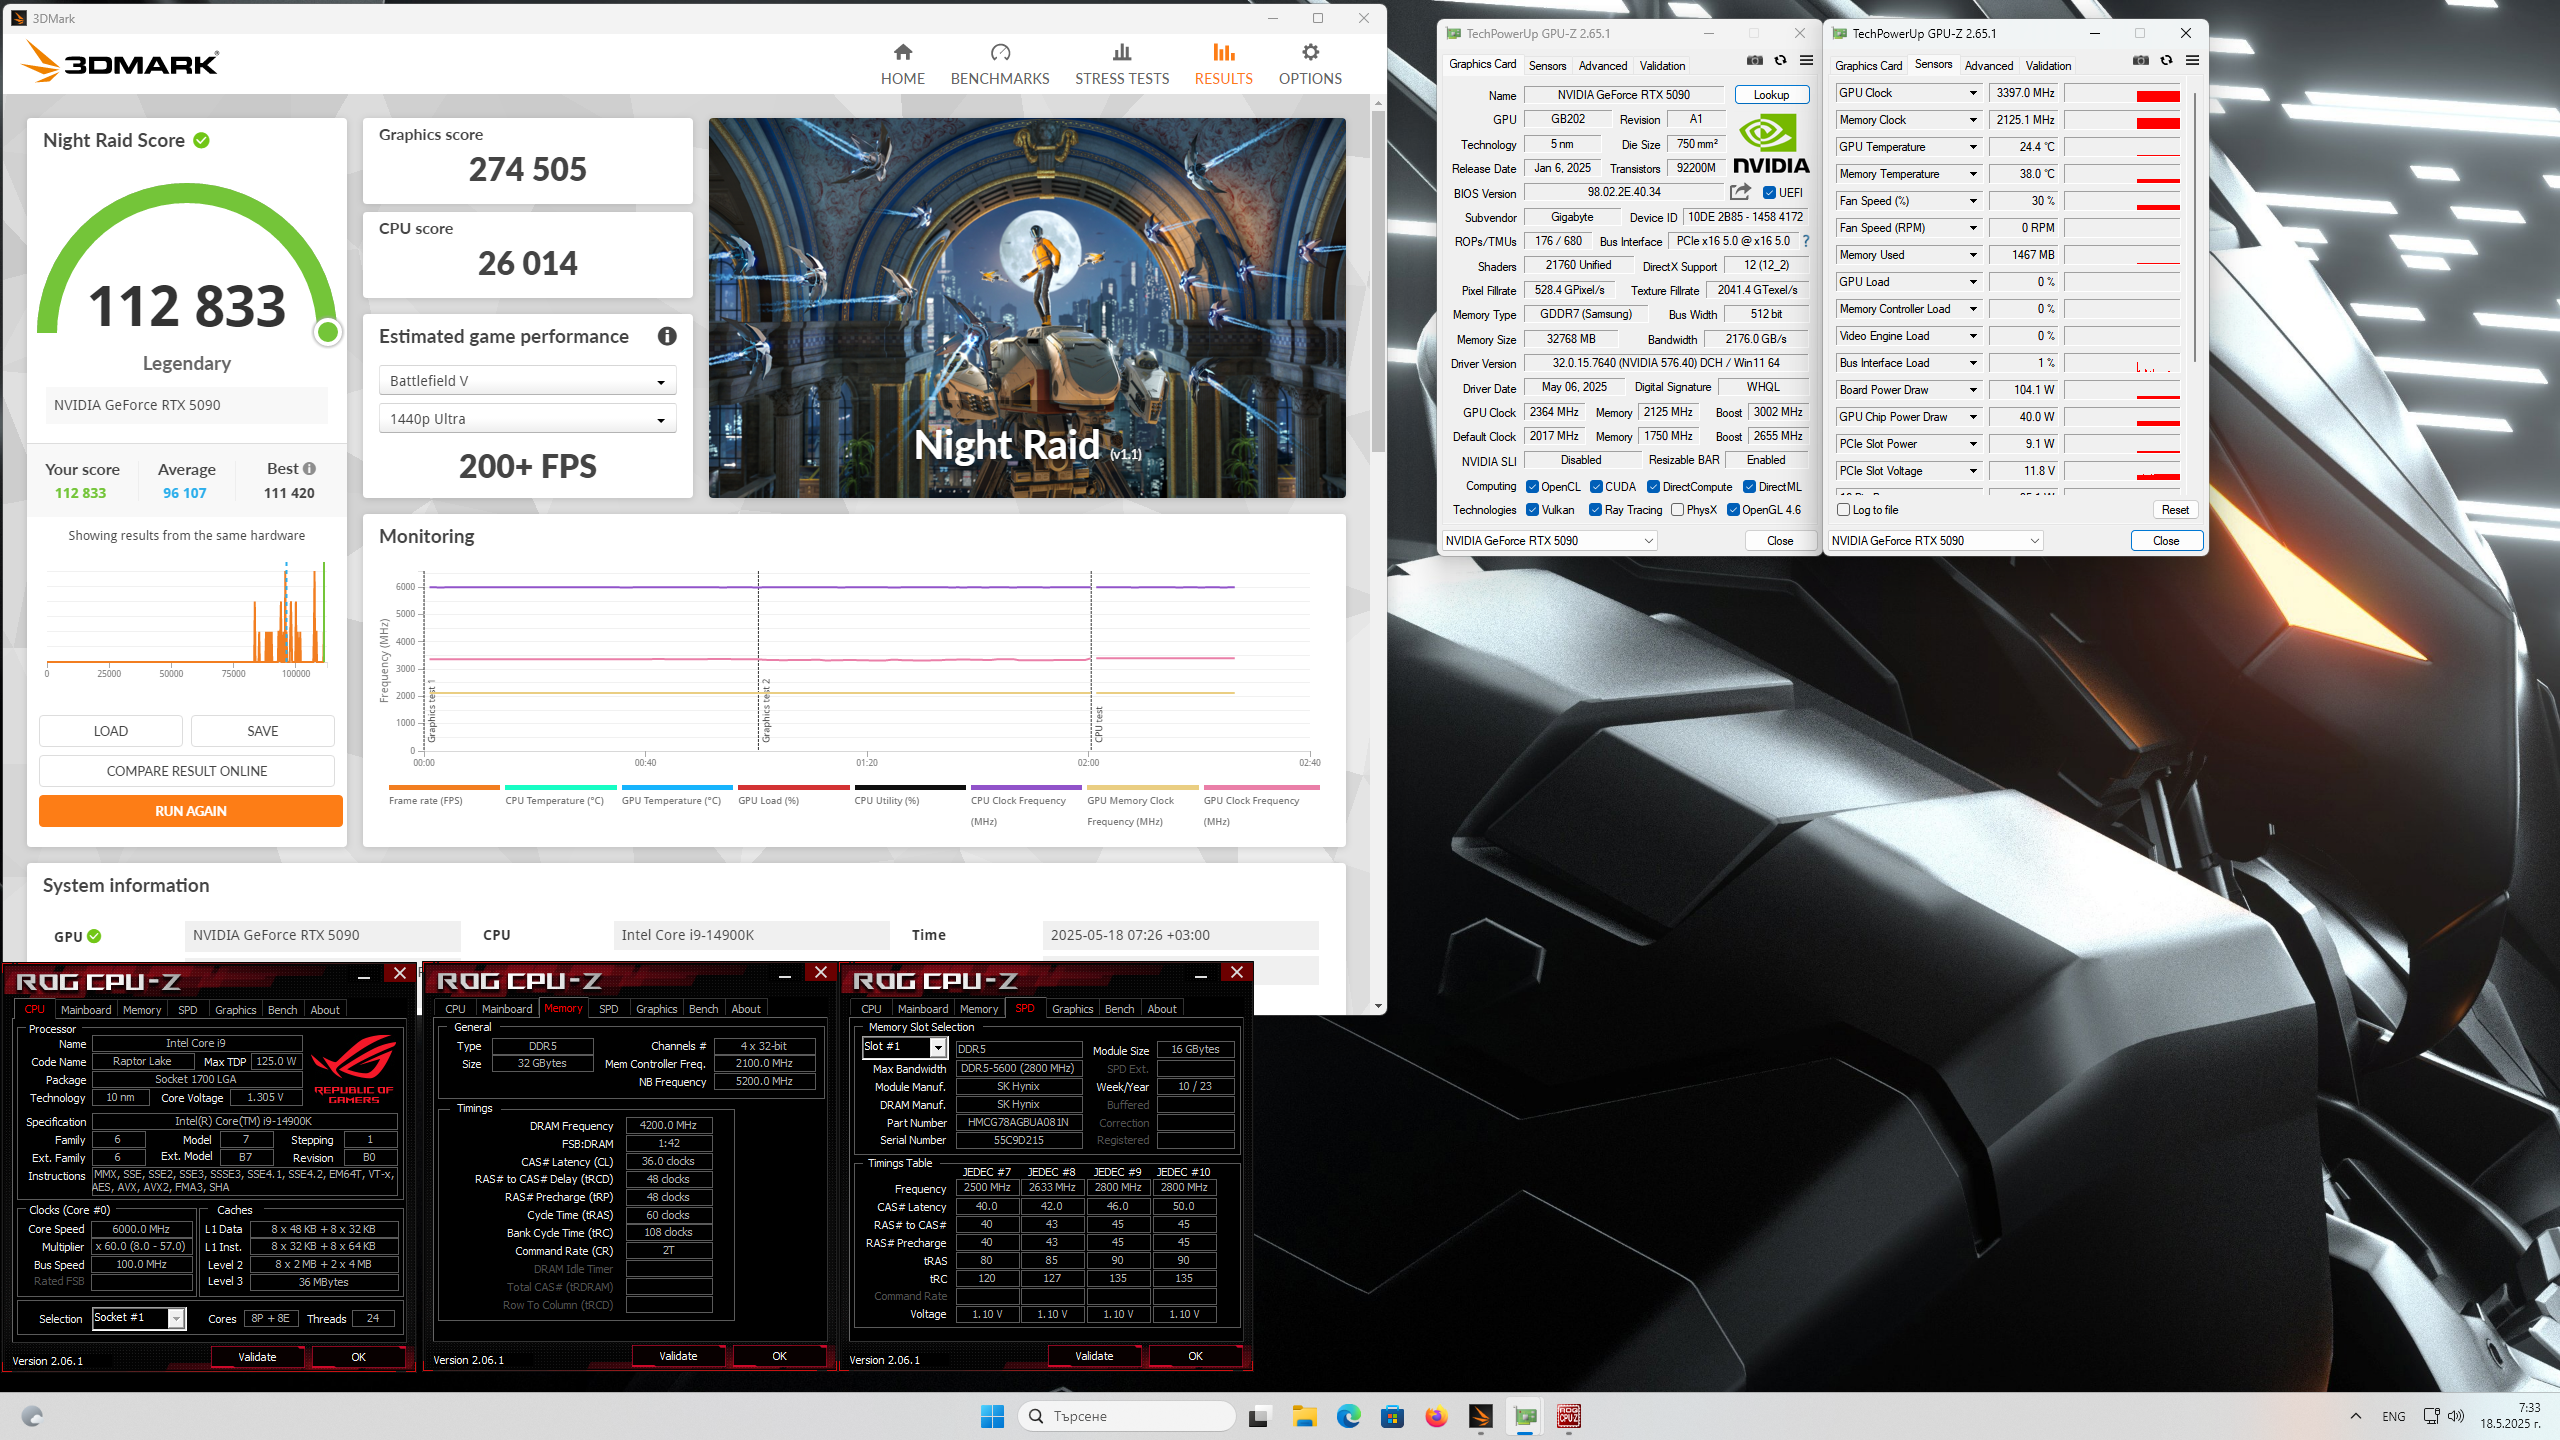This screenshot has width=2560, height=1440.
Task: Open the RESULTS section in 3DMark
Action: click(x=1223, y=64)
